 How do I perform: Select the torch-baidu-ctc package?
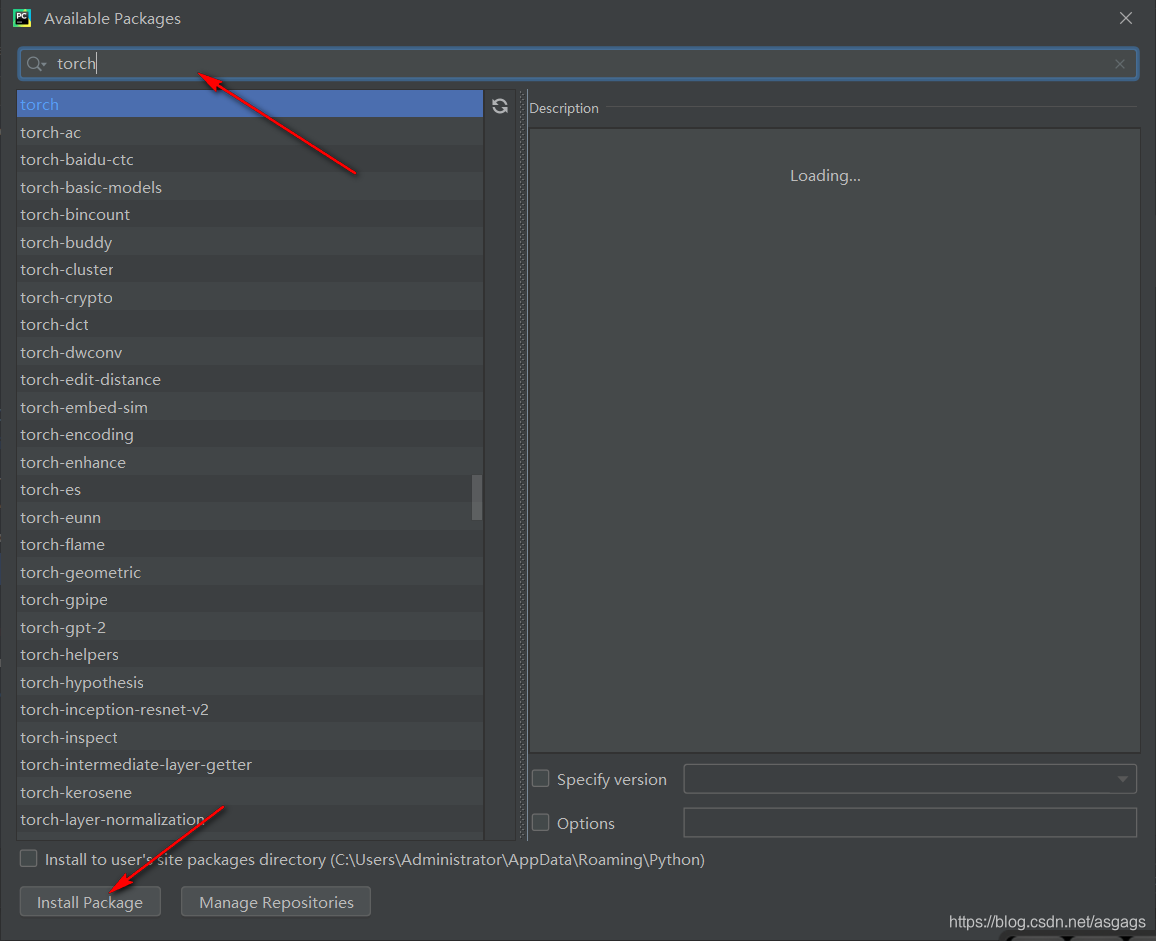[250, 159]
